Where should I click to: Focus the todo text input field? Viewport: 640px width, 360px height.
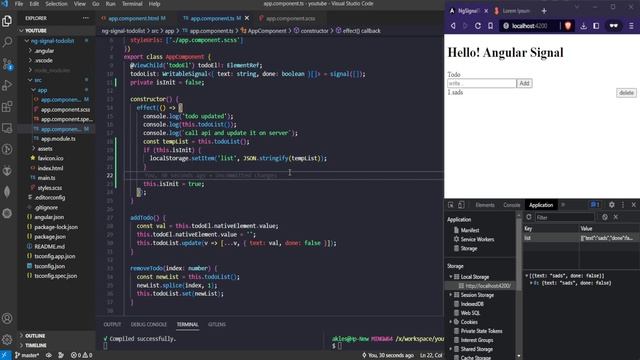482,83
